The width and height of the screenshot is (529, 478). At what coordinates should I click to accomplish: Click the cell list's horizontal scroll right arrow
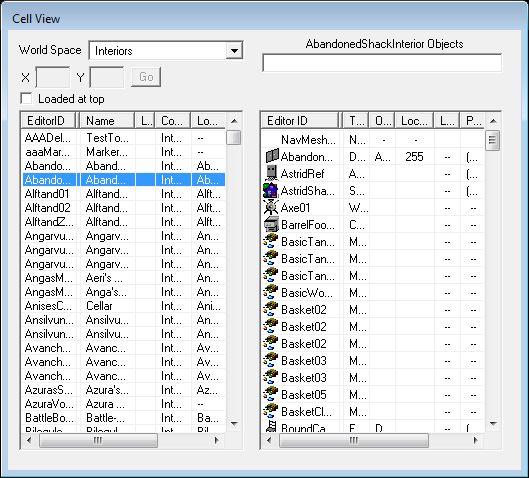coord(217,440)
